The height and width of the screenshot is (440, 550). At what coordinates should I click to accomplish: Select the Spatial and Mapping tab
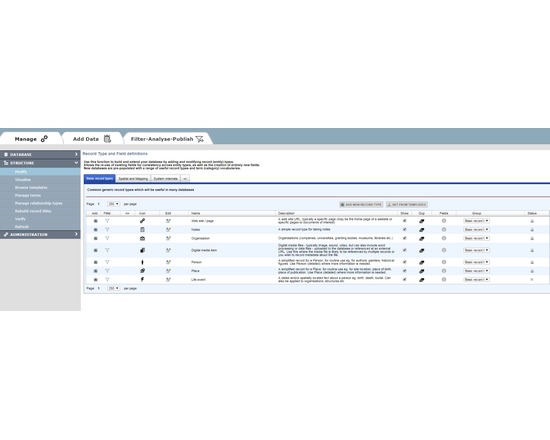[x=133, y=179]
